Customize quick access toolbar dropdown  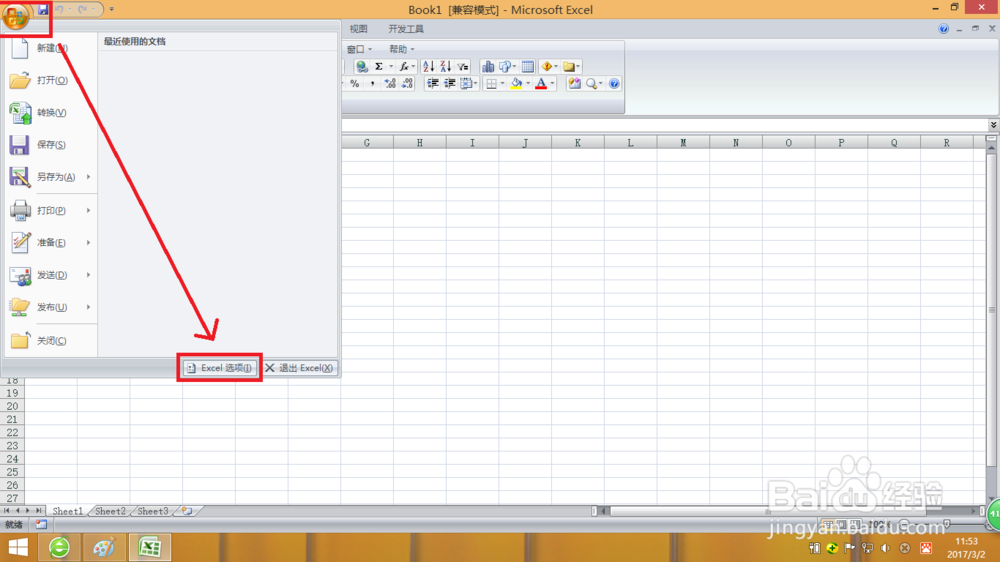(x=112, y=10)
